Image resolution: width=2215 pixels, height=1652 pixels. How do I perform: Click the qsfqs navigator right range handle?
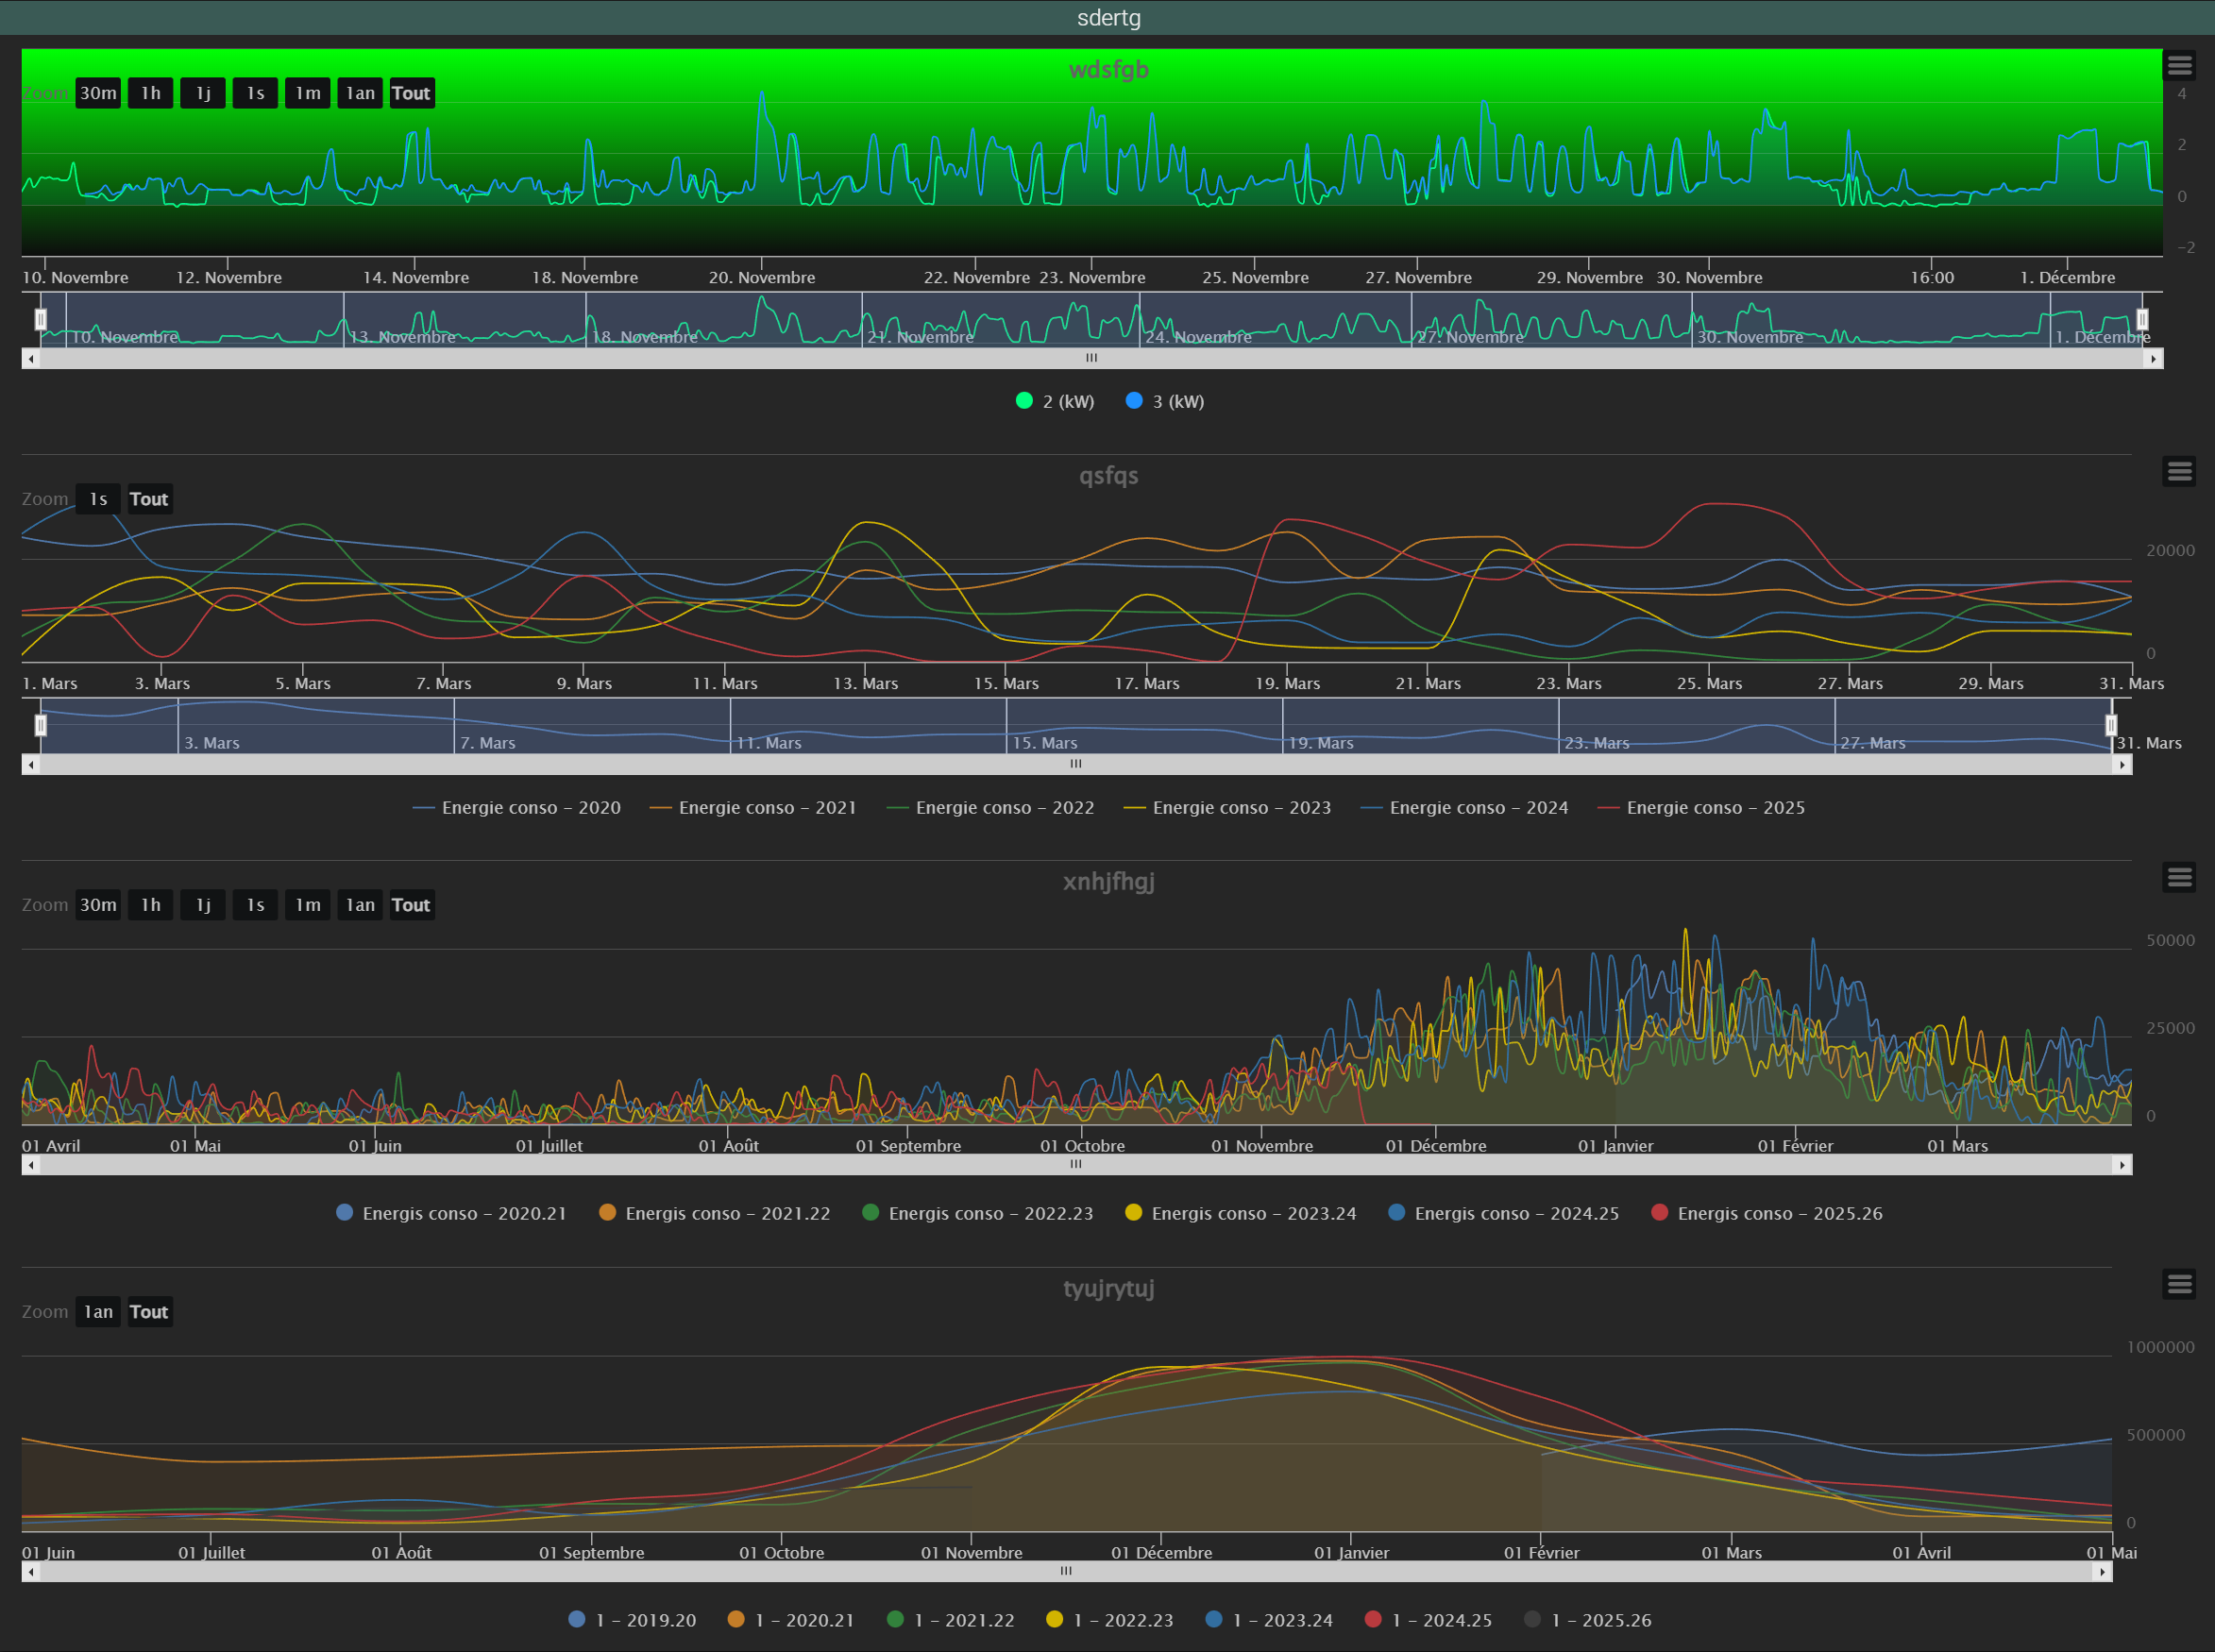(x=2111, y=725)
